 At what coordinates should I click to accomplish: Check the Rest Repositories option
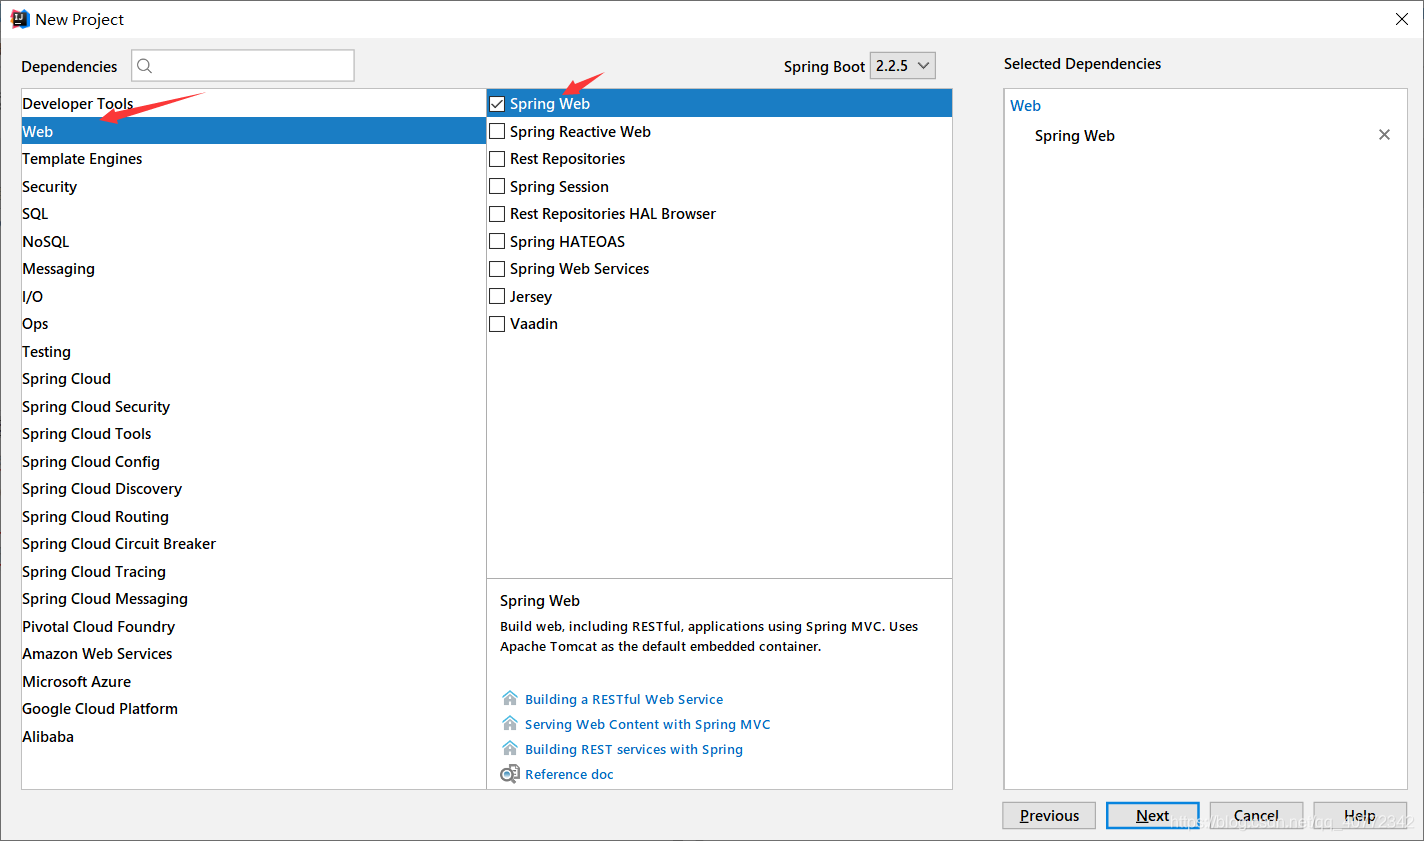(x=497, y=158)
